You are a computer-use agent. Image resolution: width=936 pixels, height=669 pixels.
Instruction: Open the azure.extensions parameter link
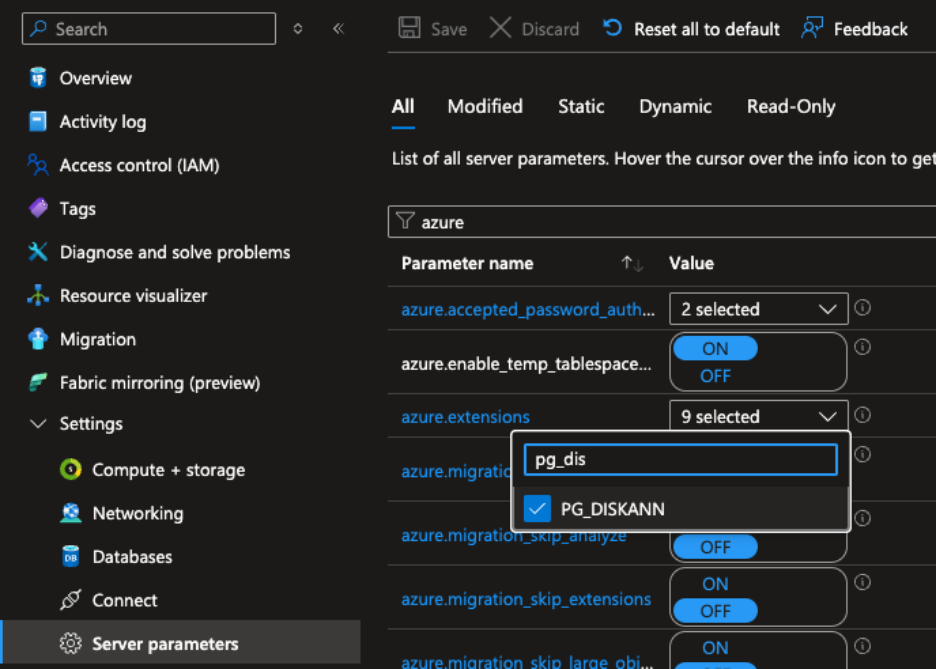coord(465,417)
